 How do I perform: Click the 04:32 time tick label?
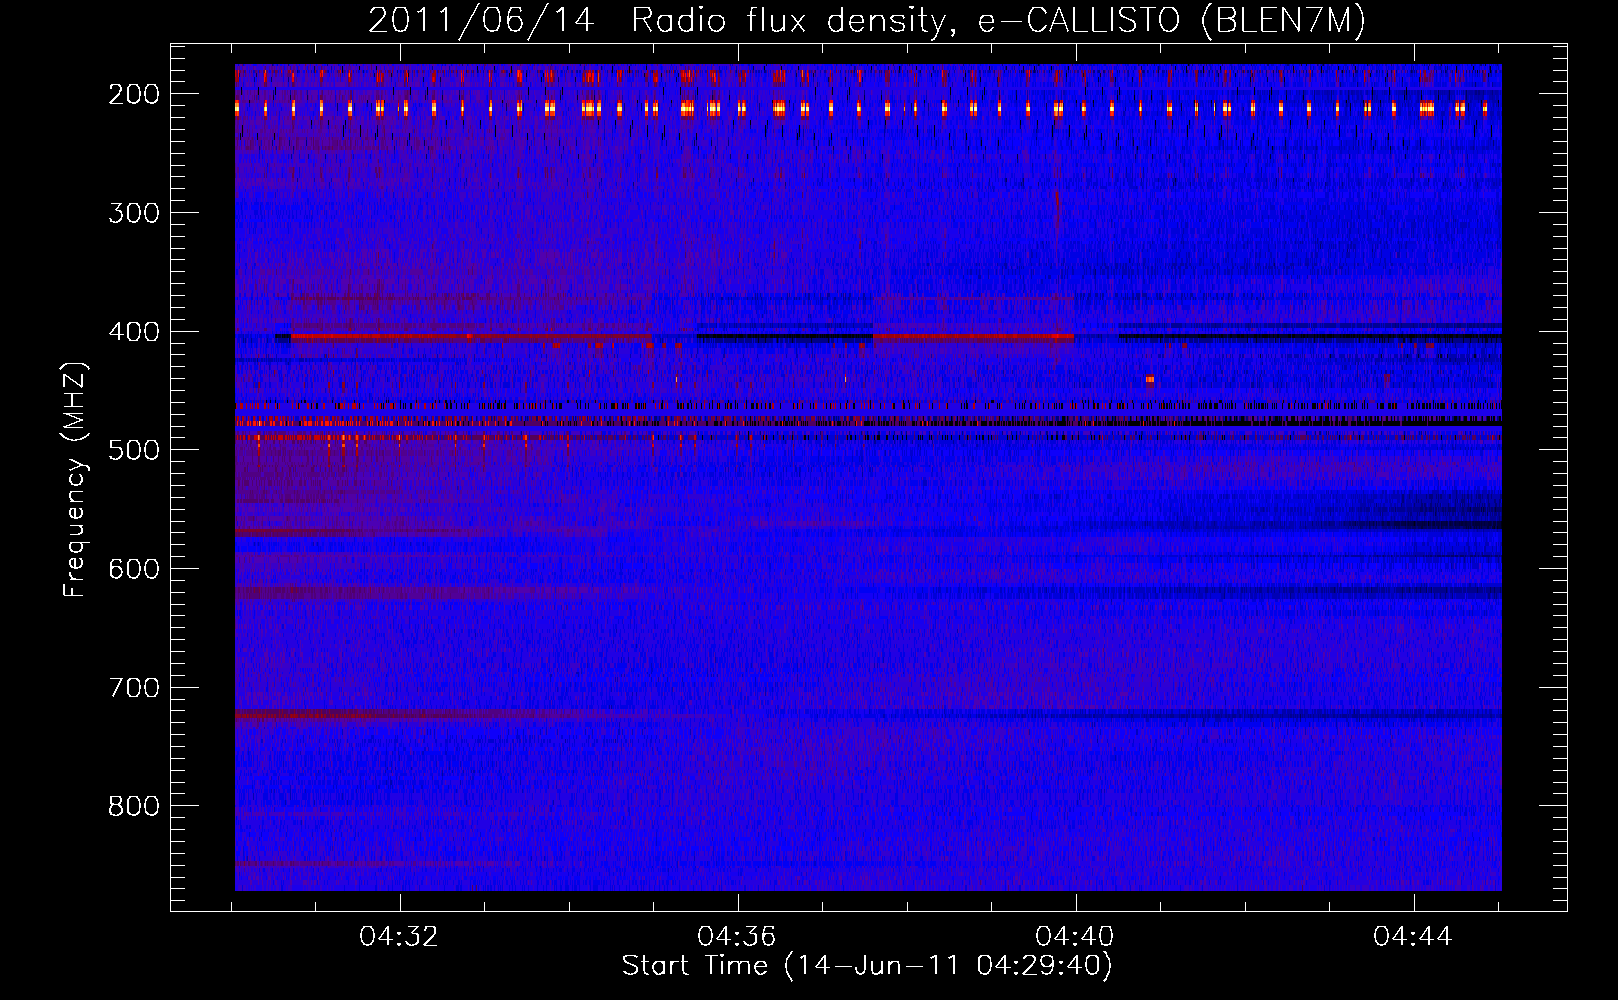click(x=399, y=937)
